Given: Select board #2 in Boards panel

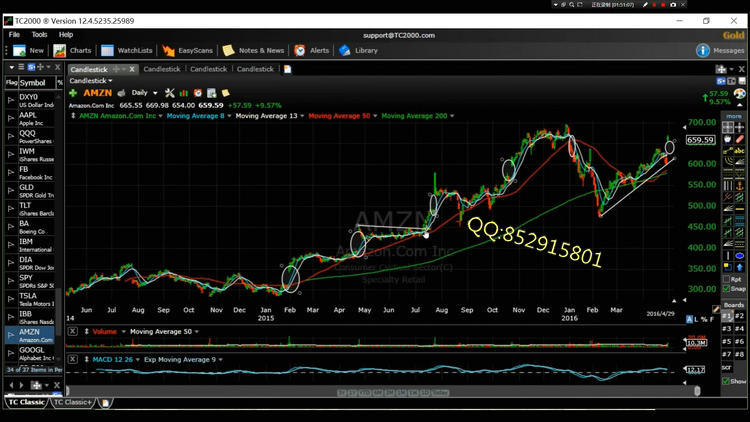Looking at the screenshot, I should [x=740, y=316].
